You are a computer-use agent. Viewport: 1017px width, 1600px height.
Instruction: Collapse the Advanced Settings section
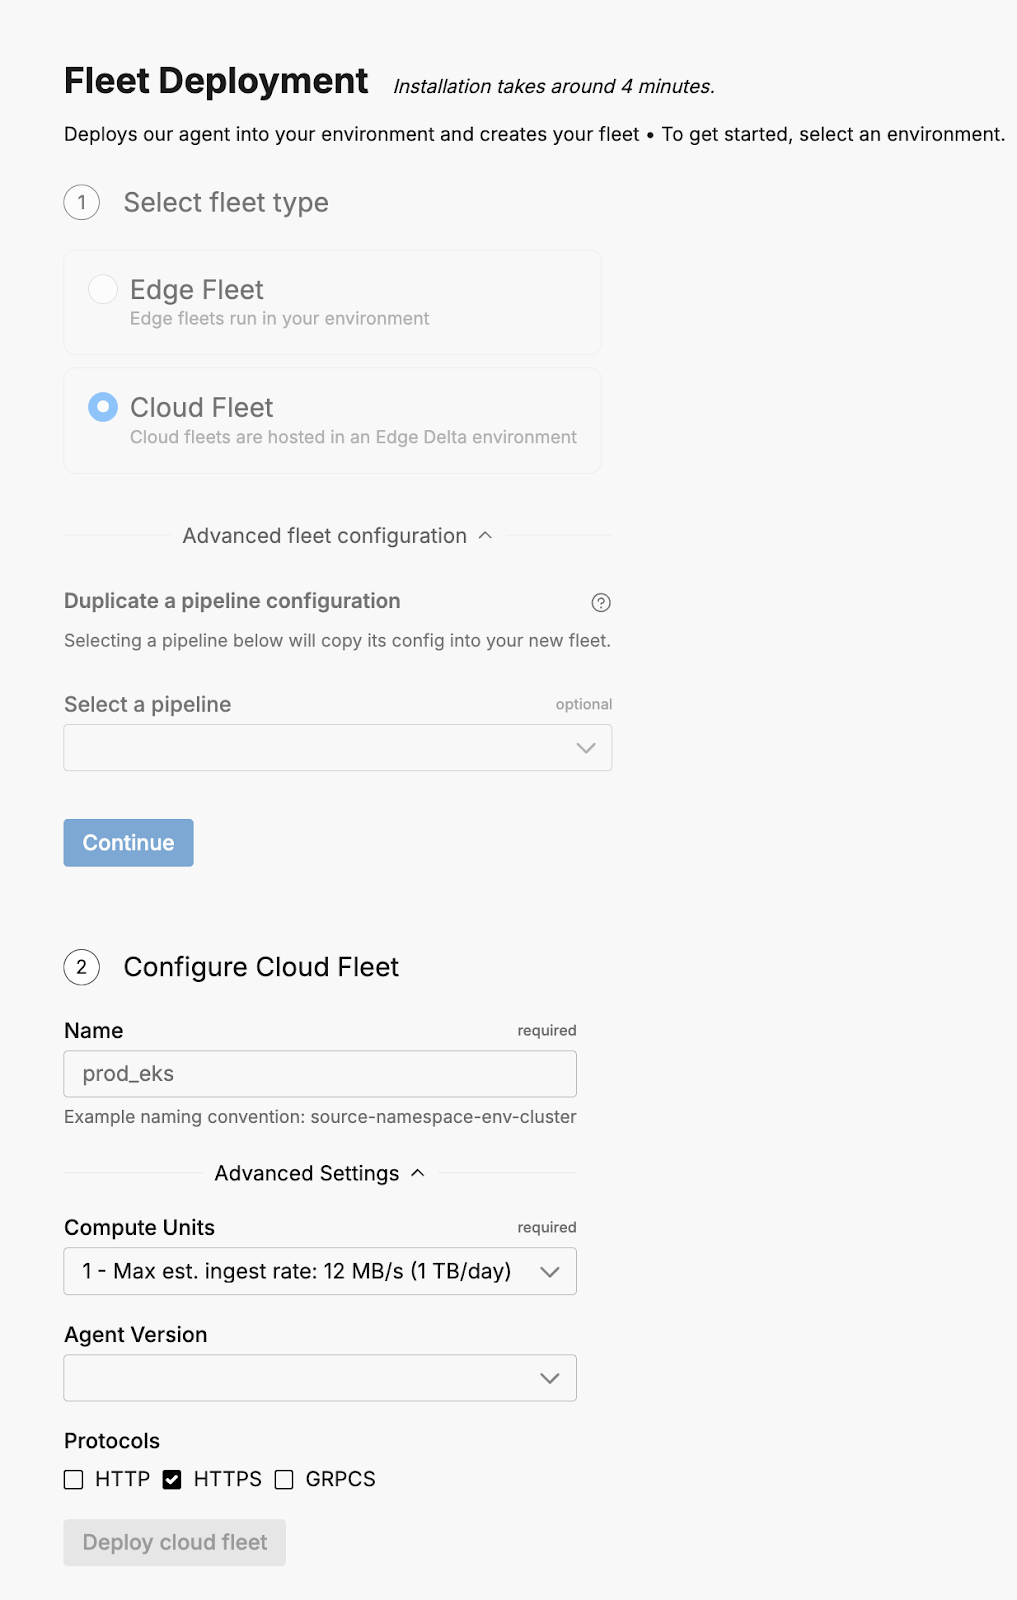(x=319, y=1173)
